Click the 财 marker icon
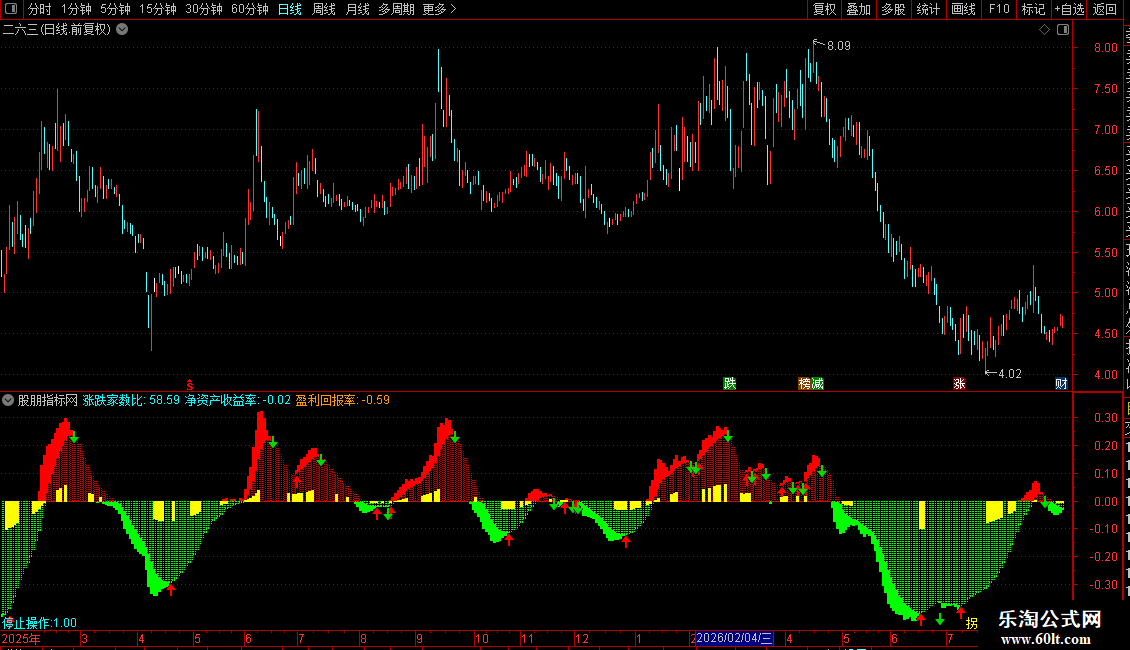 [x=1061, y=383]
